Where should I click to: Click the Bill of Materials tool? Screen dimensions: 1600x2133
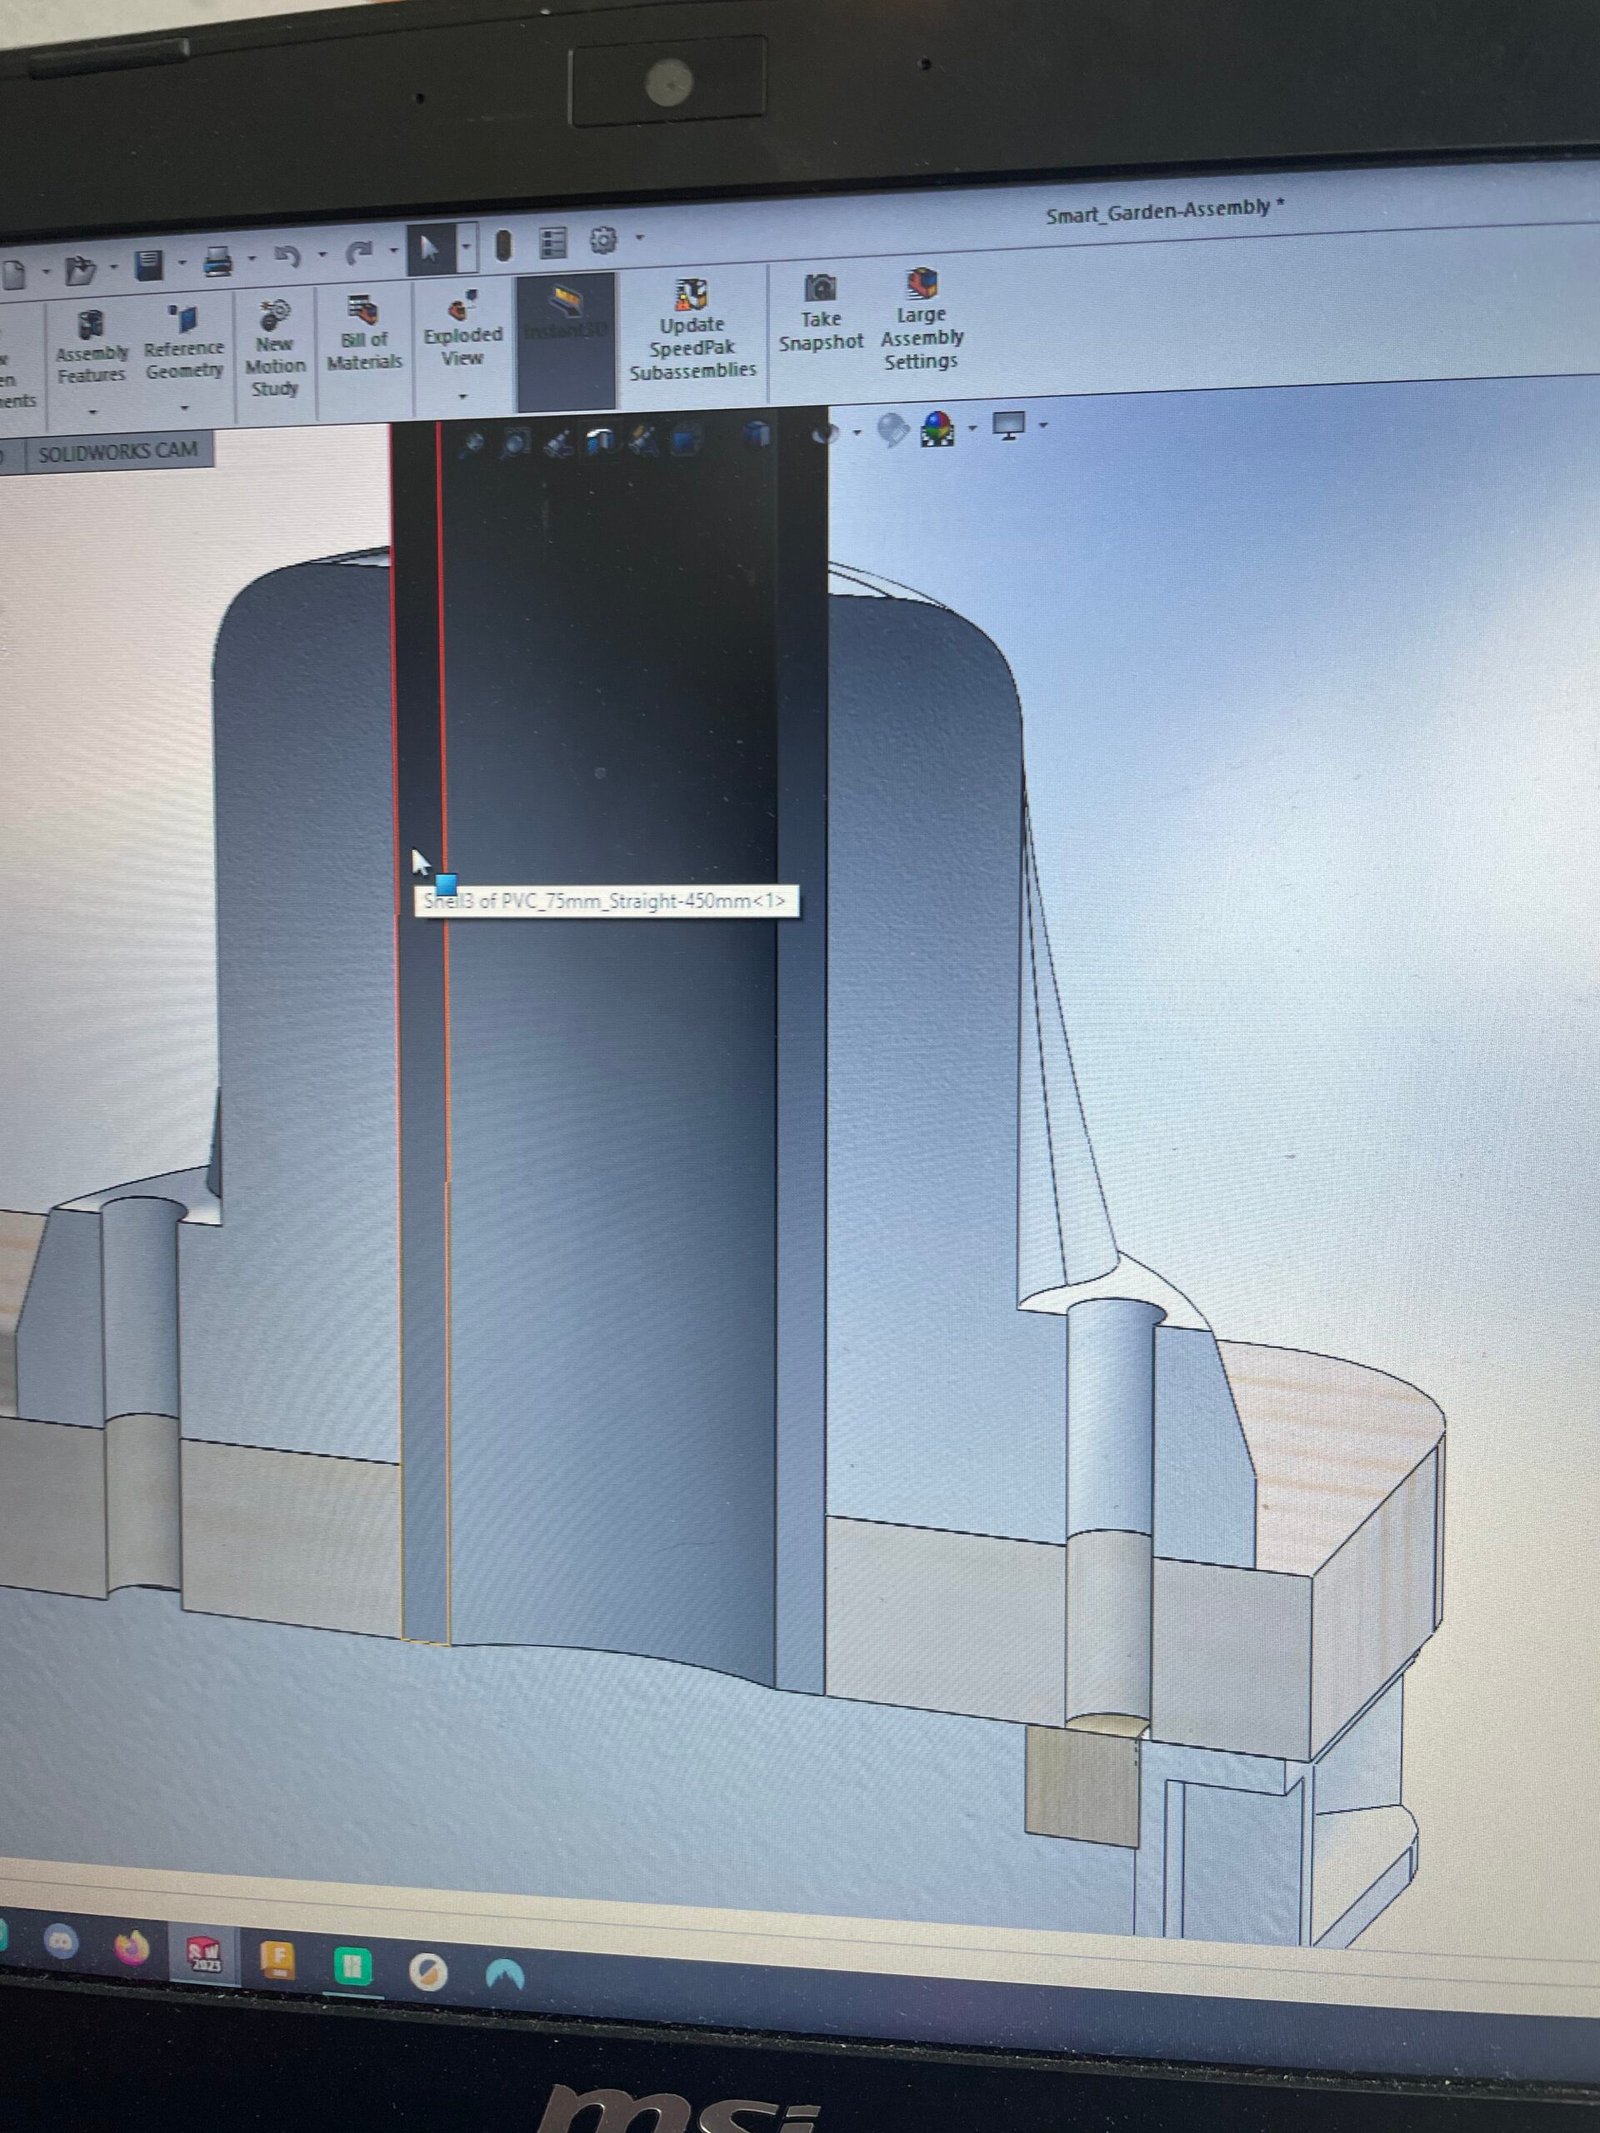point(363,334)
